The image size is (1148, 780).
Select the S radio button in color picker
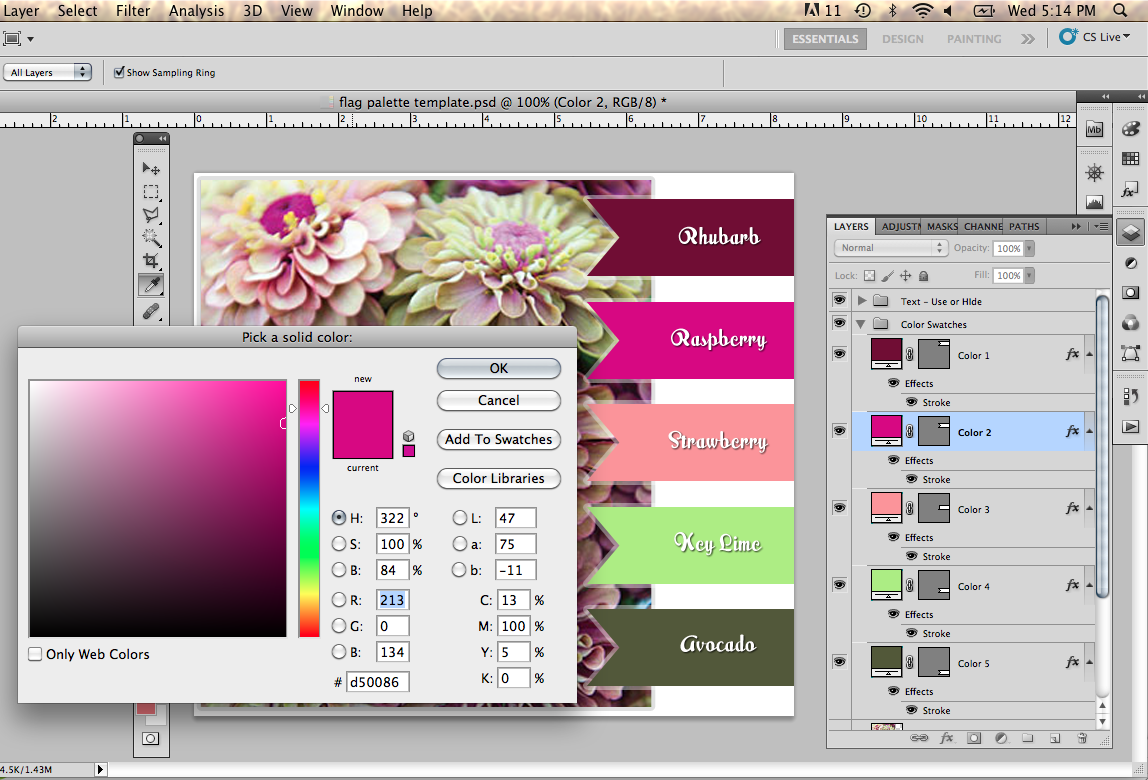[341, 544]
